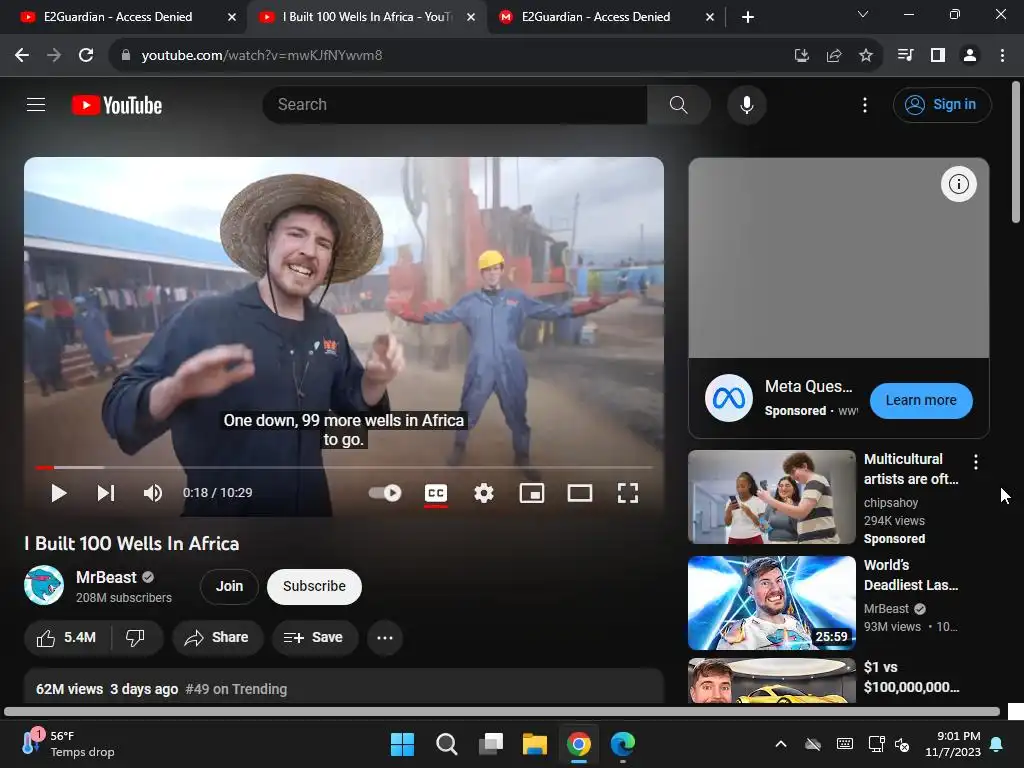
Task: Open Multicultural artists sponsored thumbnail
Action: (x=772, y=497)
